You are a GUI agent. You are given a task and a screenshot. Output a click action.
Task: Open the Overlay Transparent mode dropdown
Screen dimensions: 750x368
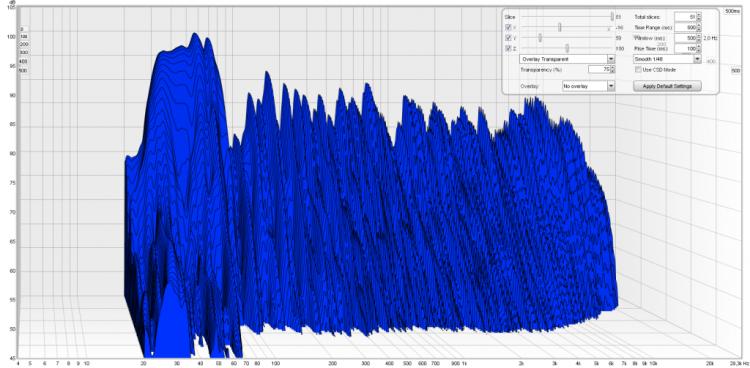(x=567, y=59)
